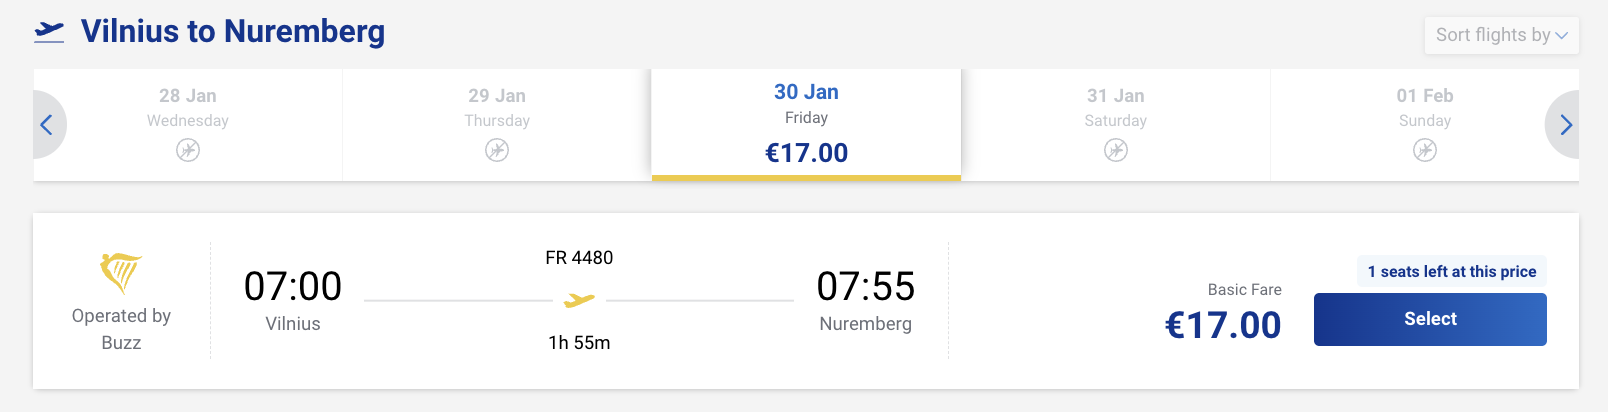Open the Sort flights by dropdown
The height and width of the screenshot is (412, 1608).
[x=1501, y=35]
